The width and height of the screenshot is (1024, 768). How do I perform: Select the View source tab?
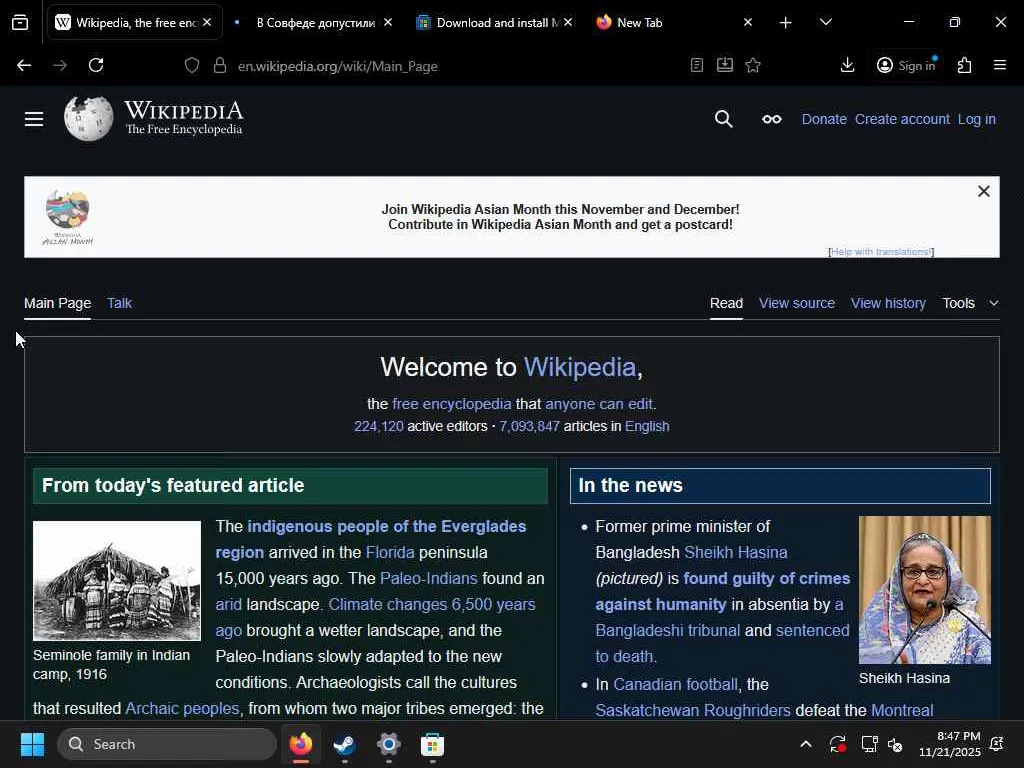797,303
